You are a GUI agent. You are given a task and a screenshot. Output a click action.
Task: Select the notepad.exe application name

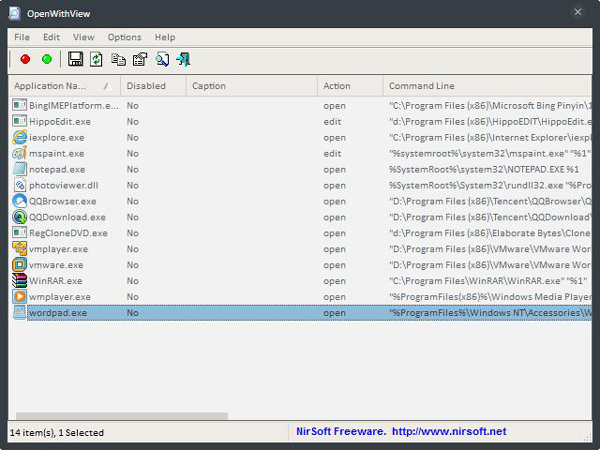click(x=57, y=170)
